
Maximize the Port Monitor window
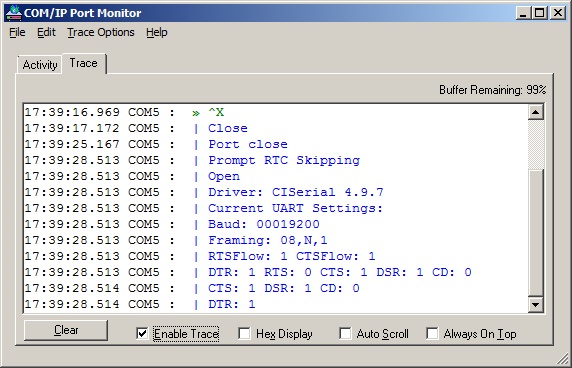[540, 13]
